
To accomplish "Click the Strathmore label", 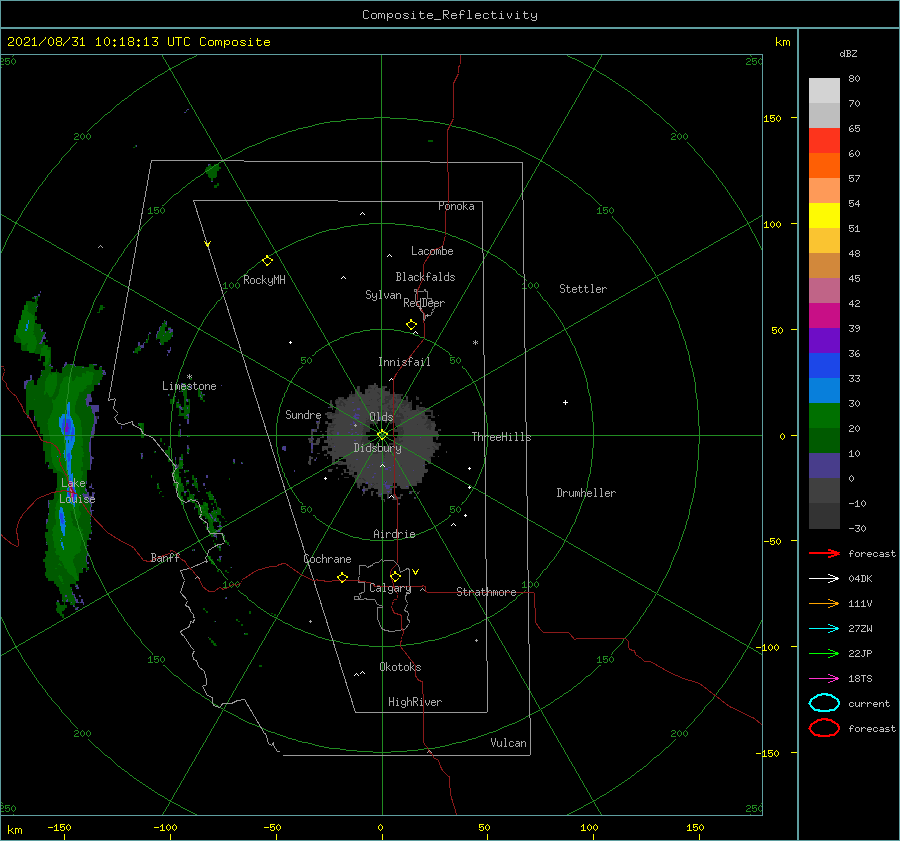I will pyautogui.click(x=486, y=592).
